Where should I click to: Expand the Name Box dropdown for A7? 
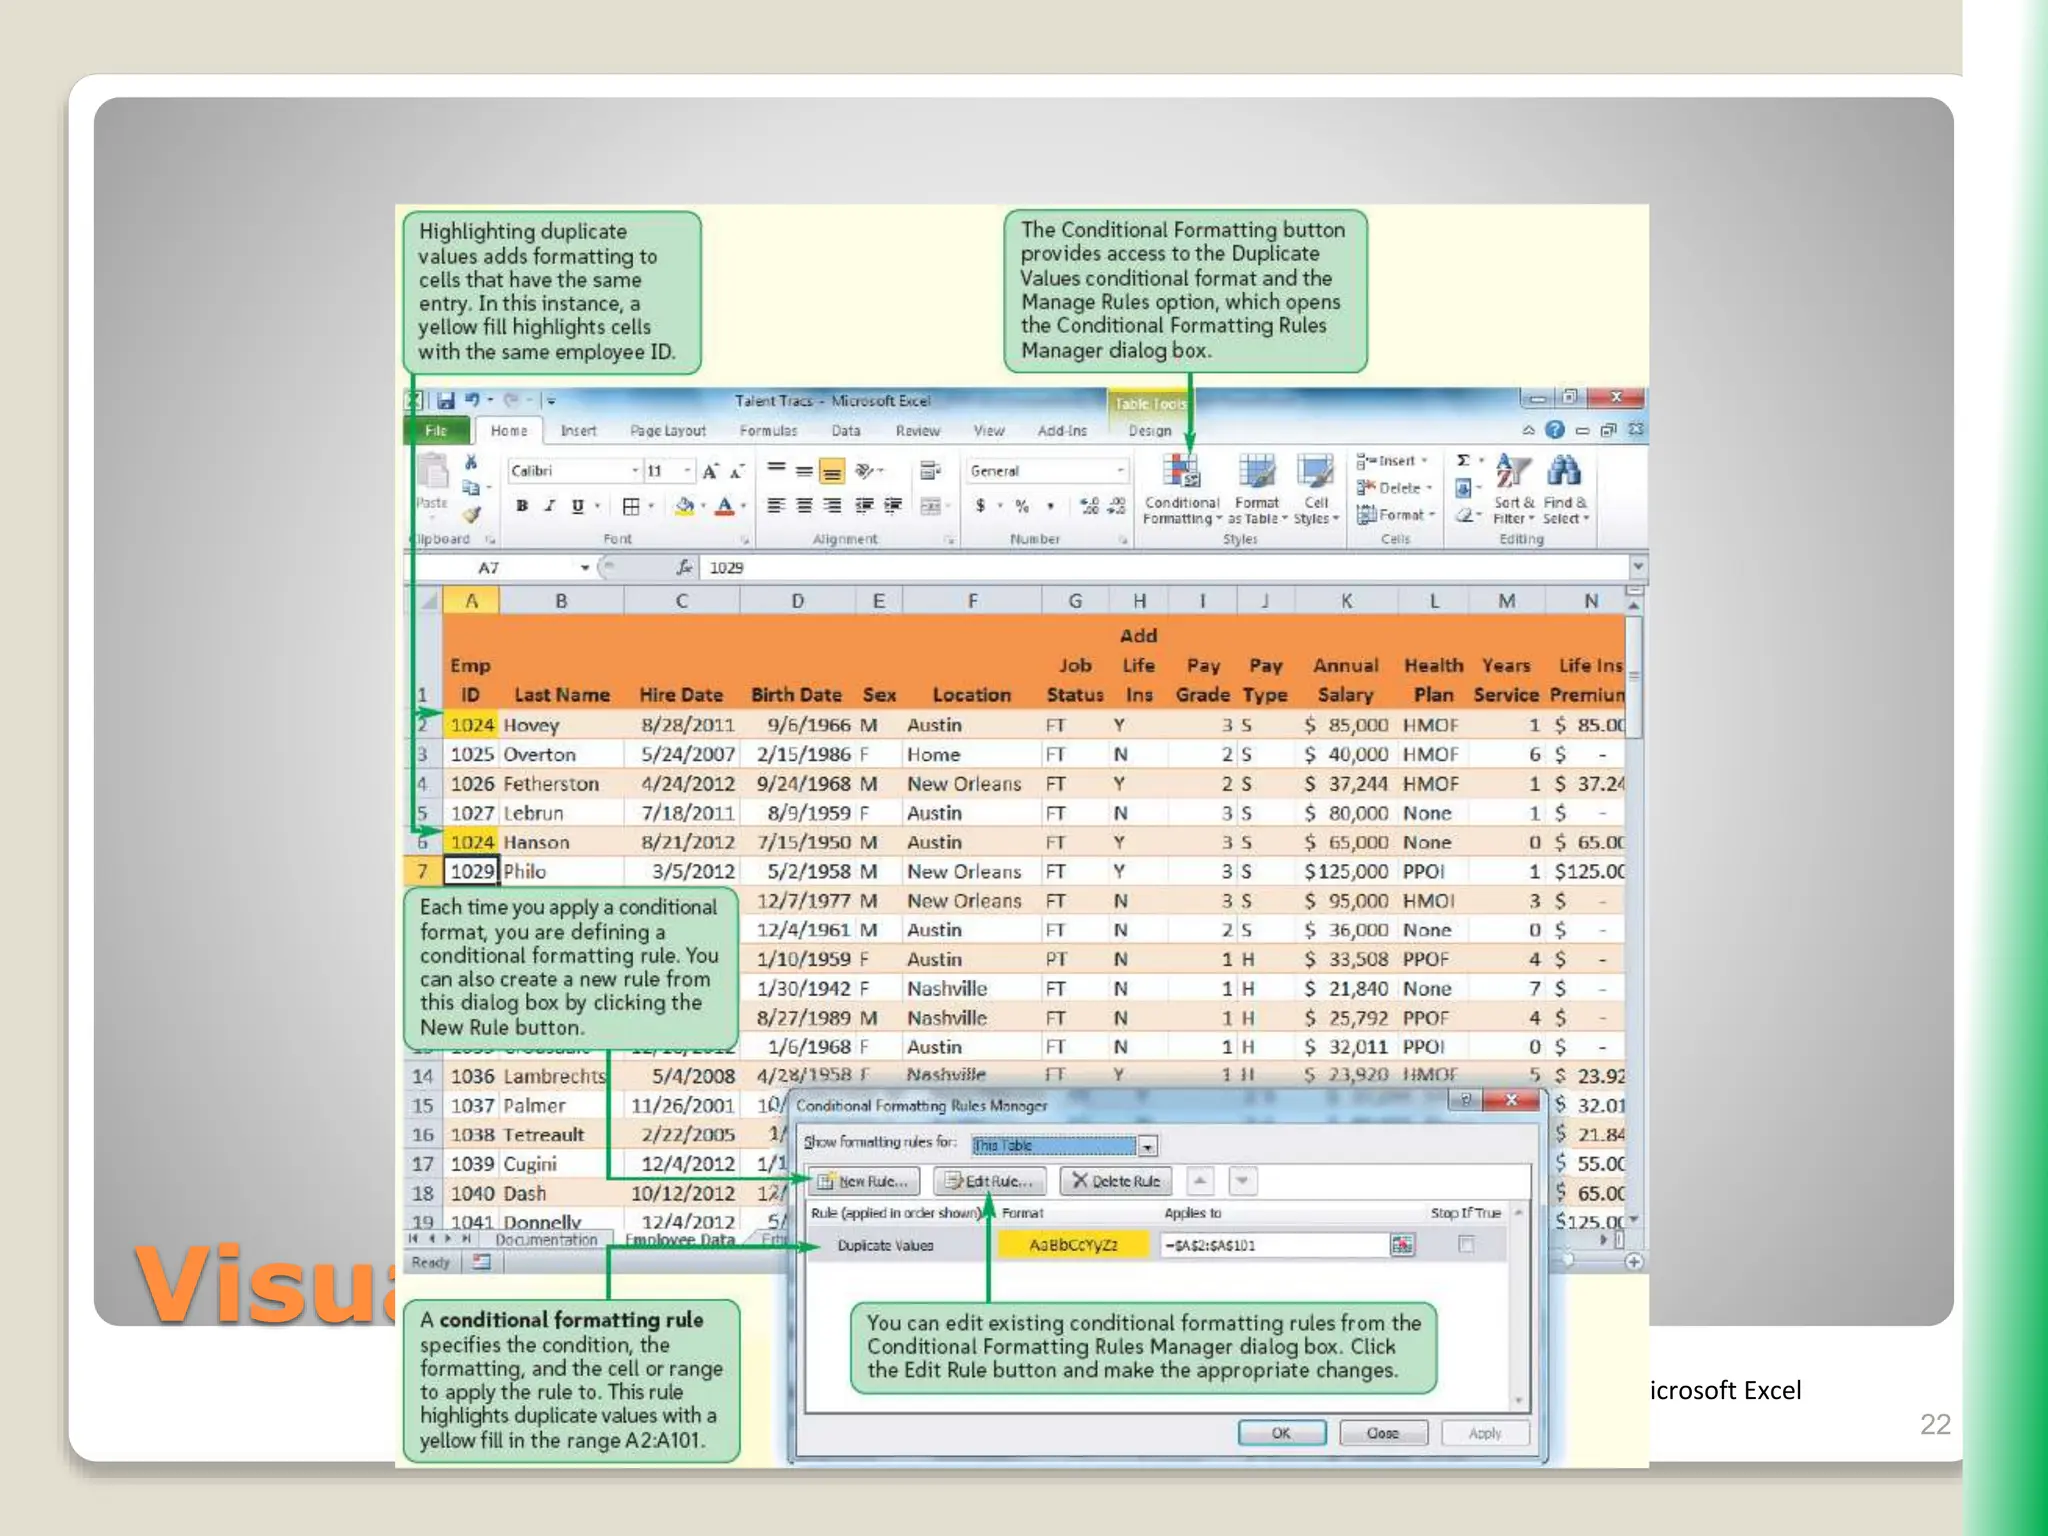tap(585, 568)
